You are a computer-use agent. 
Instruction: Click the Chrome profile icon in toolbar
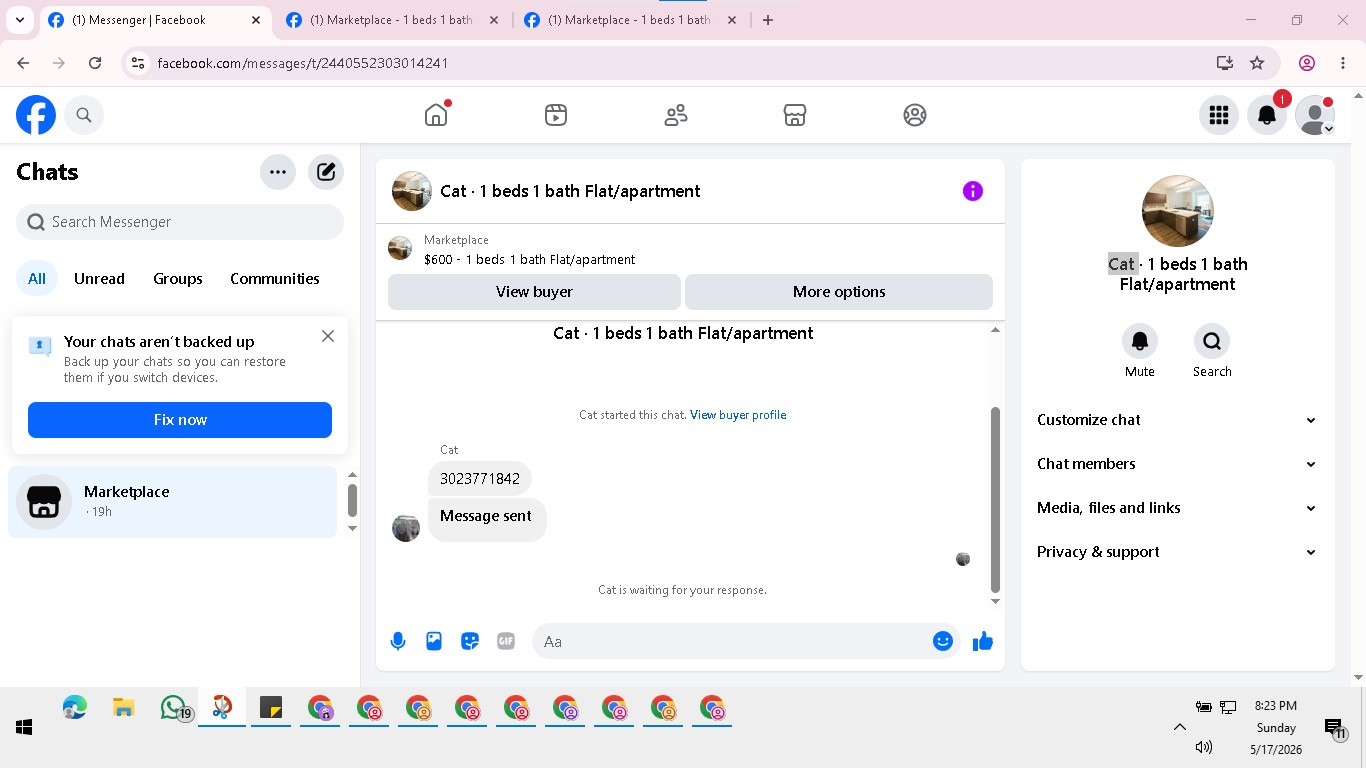tap(1307, 63)
